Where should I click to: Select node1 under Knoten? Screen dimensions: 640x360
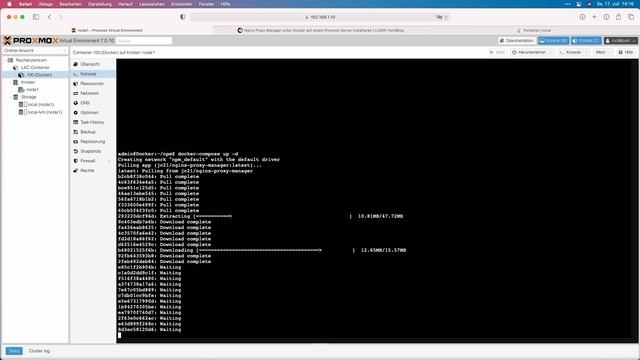[32, 89]
